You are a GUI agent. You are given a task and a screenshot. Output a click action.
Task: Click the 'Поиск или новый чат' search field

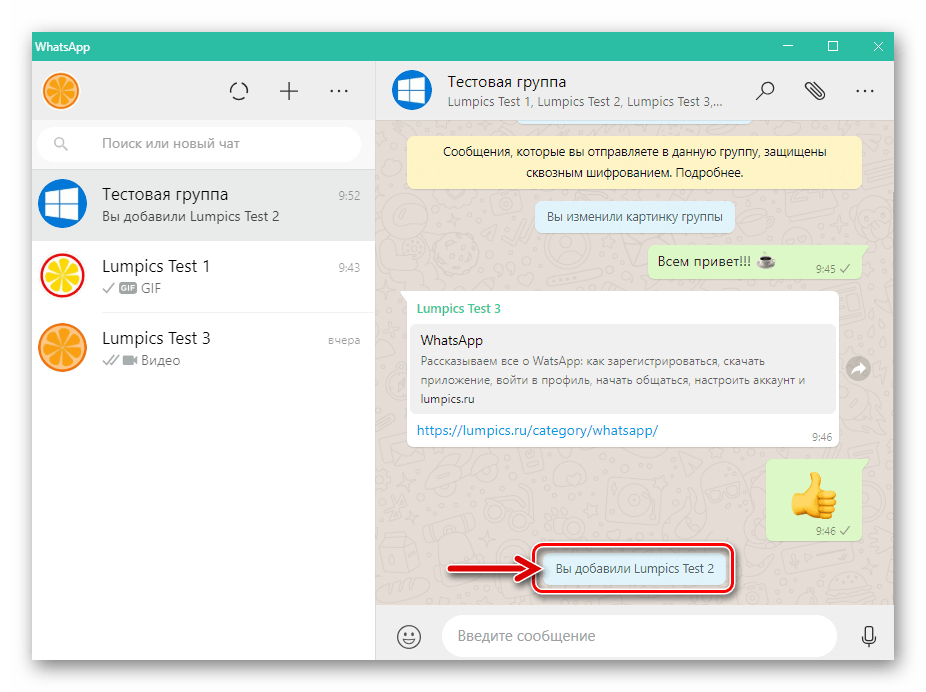[200, 144]
